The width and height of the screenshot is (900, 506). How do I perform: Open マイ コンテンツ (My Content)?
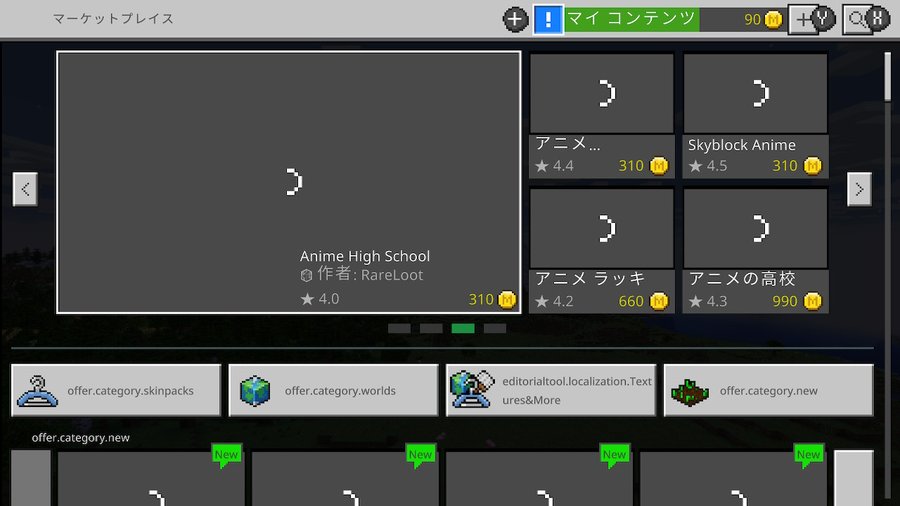[631, 19]
